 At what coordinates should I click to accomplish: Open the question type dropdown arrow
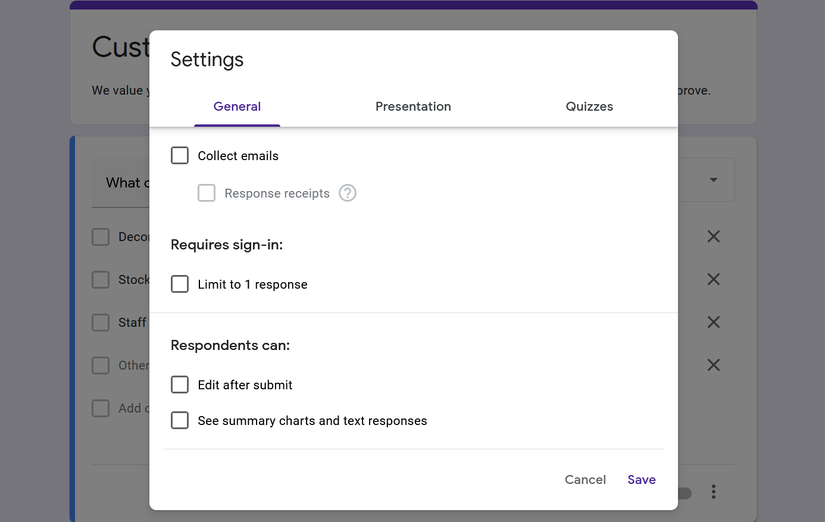pyautogui.click(x=713, y=180)
